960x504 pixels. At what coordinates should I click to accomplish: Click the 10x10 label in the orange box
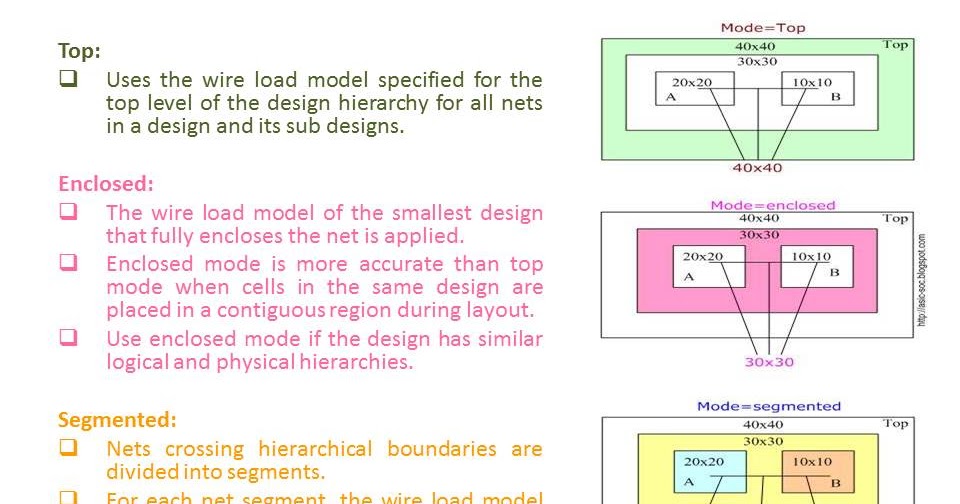(x=812, y=462)
